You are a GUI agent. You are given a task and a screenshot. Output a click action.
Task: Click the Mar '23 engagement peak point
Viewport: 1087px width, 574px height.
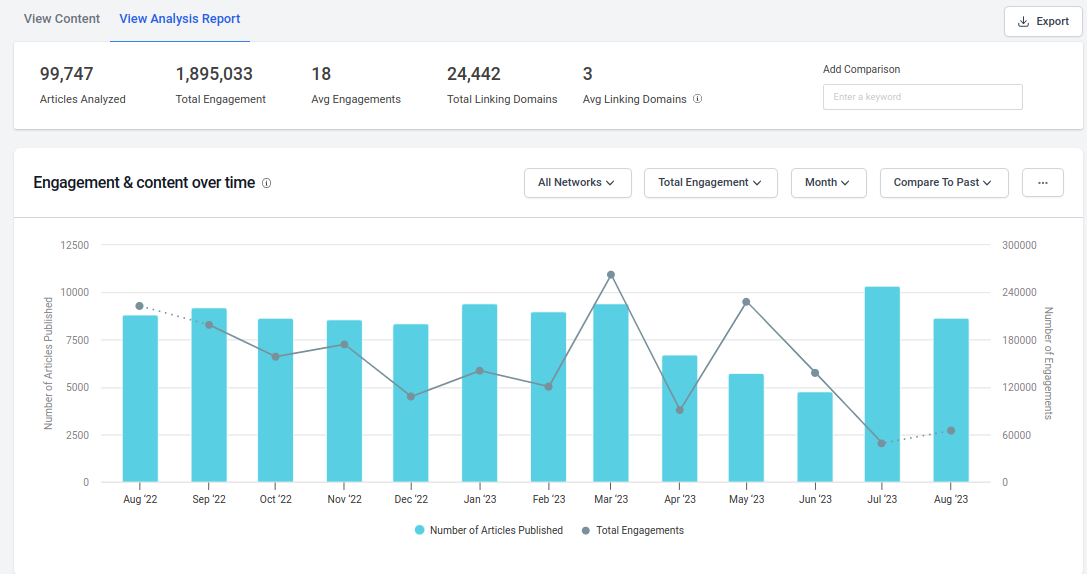coord(611,275)
